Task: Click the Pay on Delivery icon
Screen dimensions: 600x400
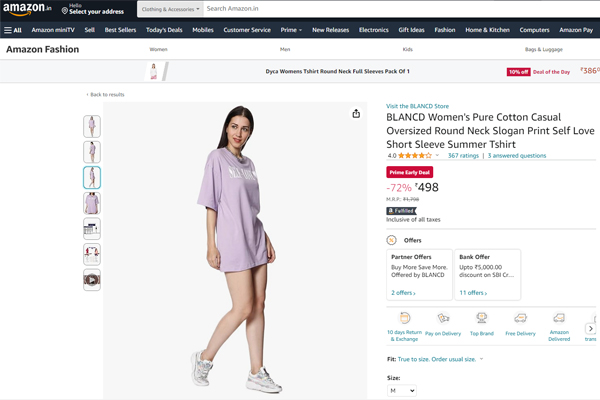Action: 443,318
